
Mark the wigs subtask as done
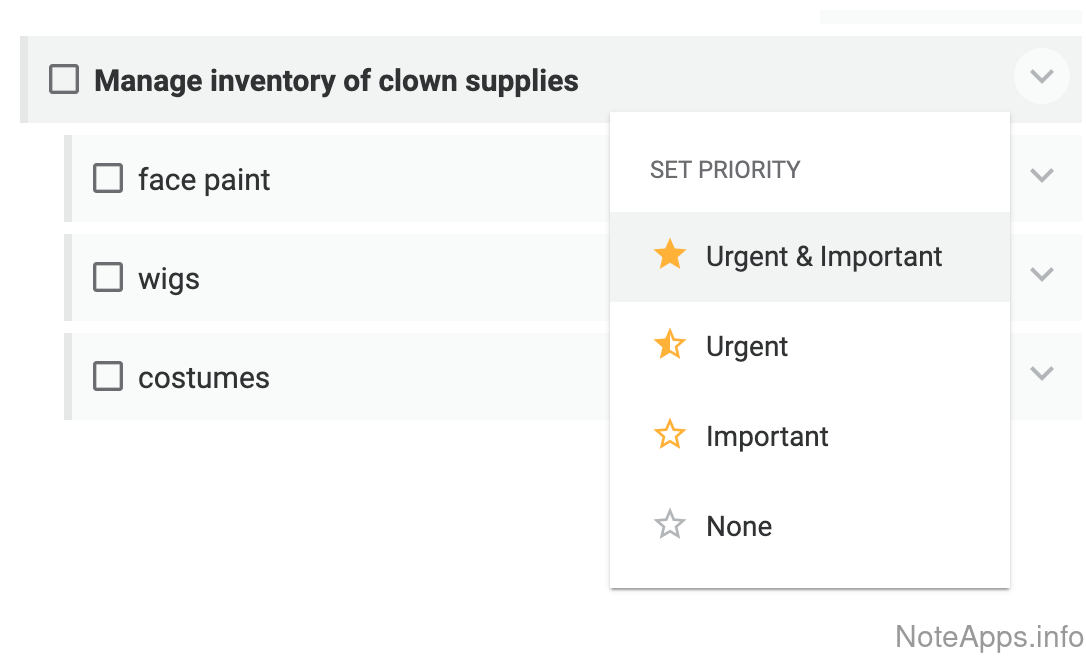click(108, 277)
